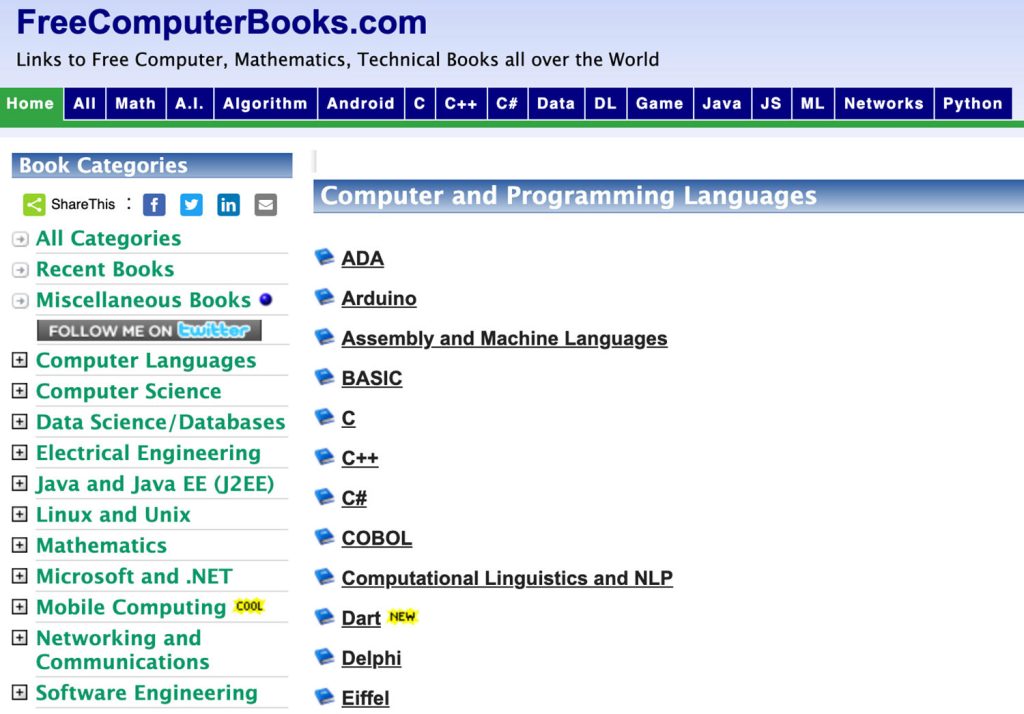
Task: Expand Computer Languages category
Action: pos(20,360)
